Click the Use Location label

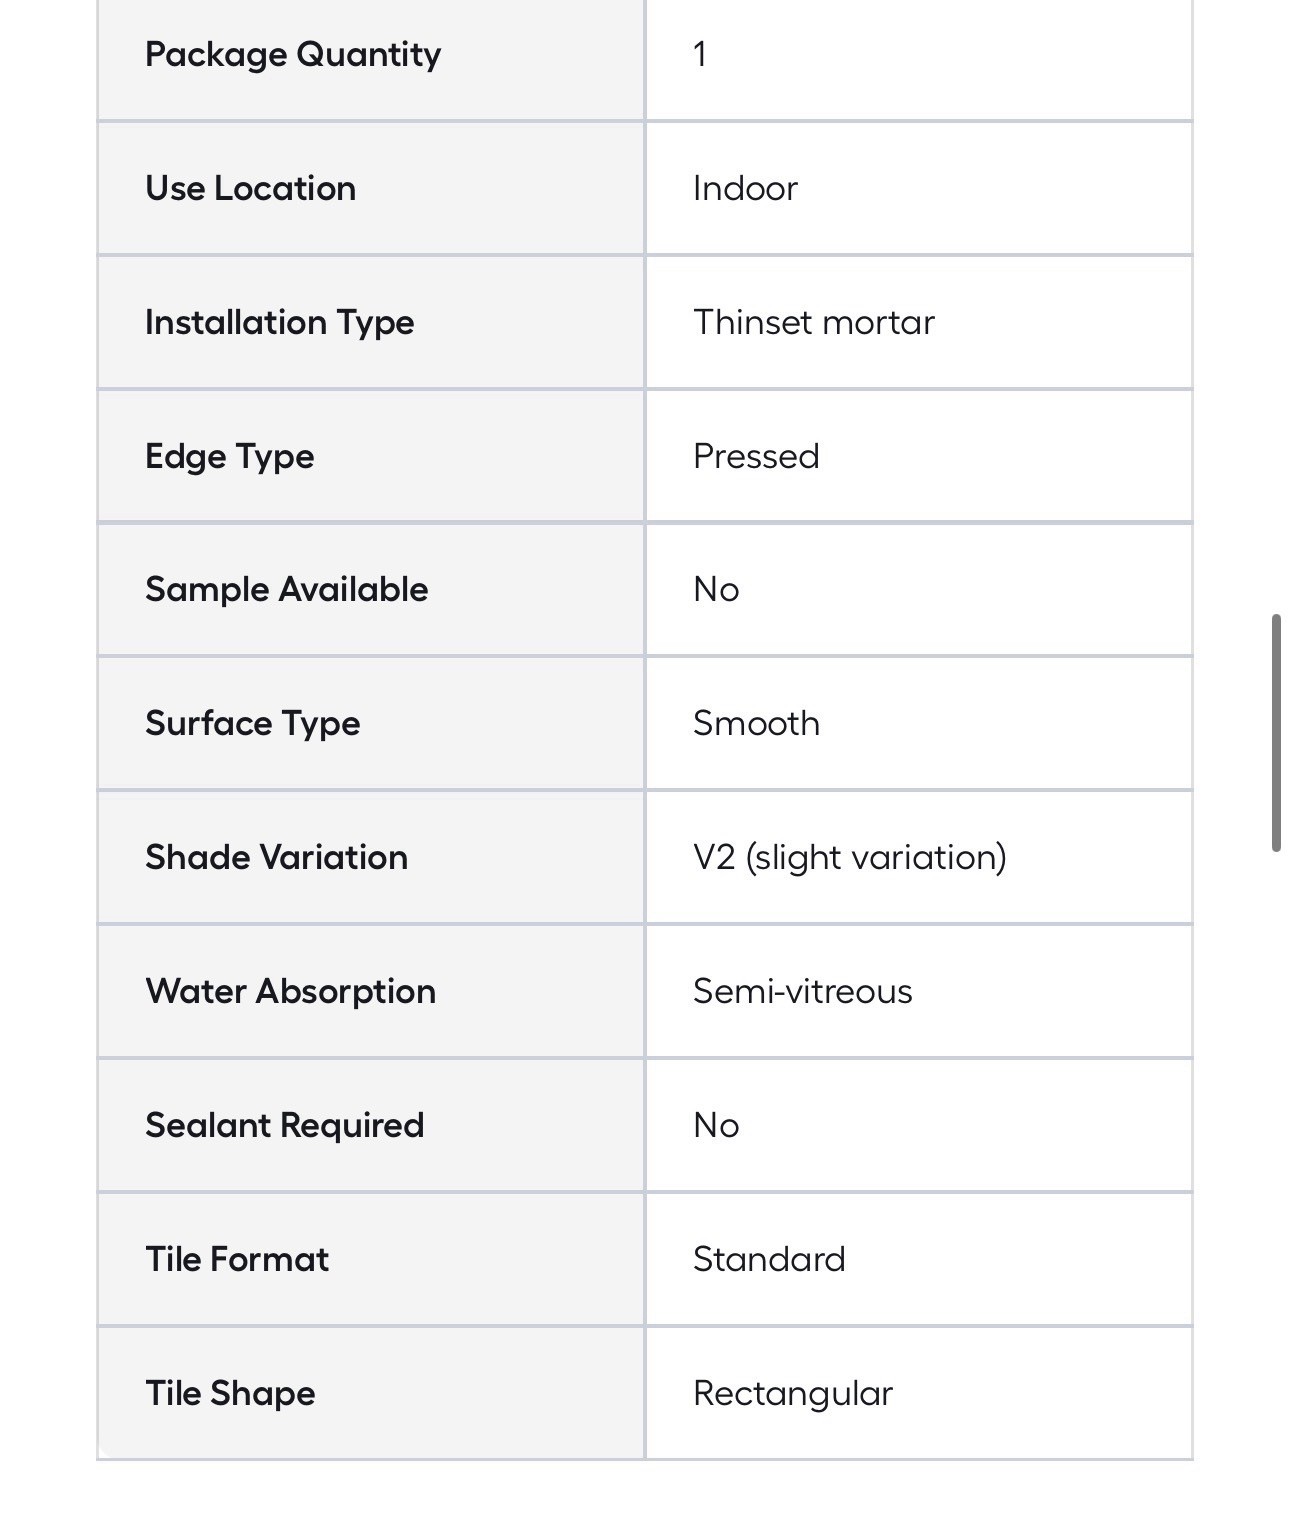250,188
